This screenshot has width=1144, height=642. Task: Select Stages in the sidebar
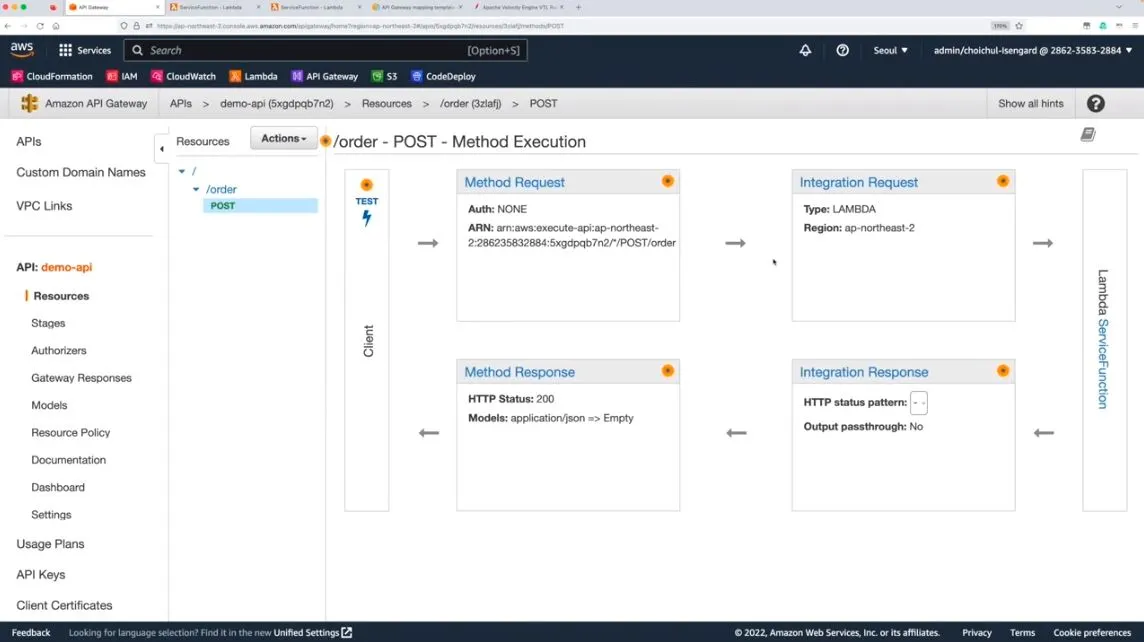click(x=48, y=323)
